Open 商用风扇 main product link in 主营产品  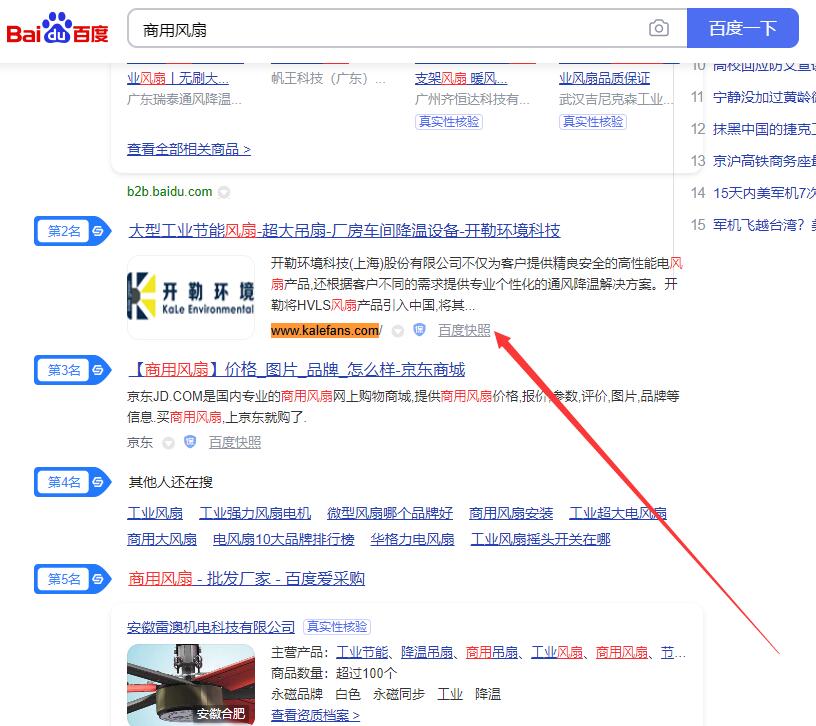621,652
